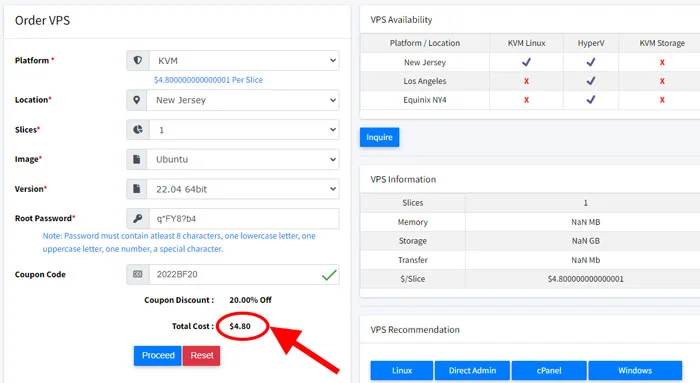Click the Order VPS heading

click(42, 21)
